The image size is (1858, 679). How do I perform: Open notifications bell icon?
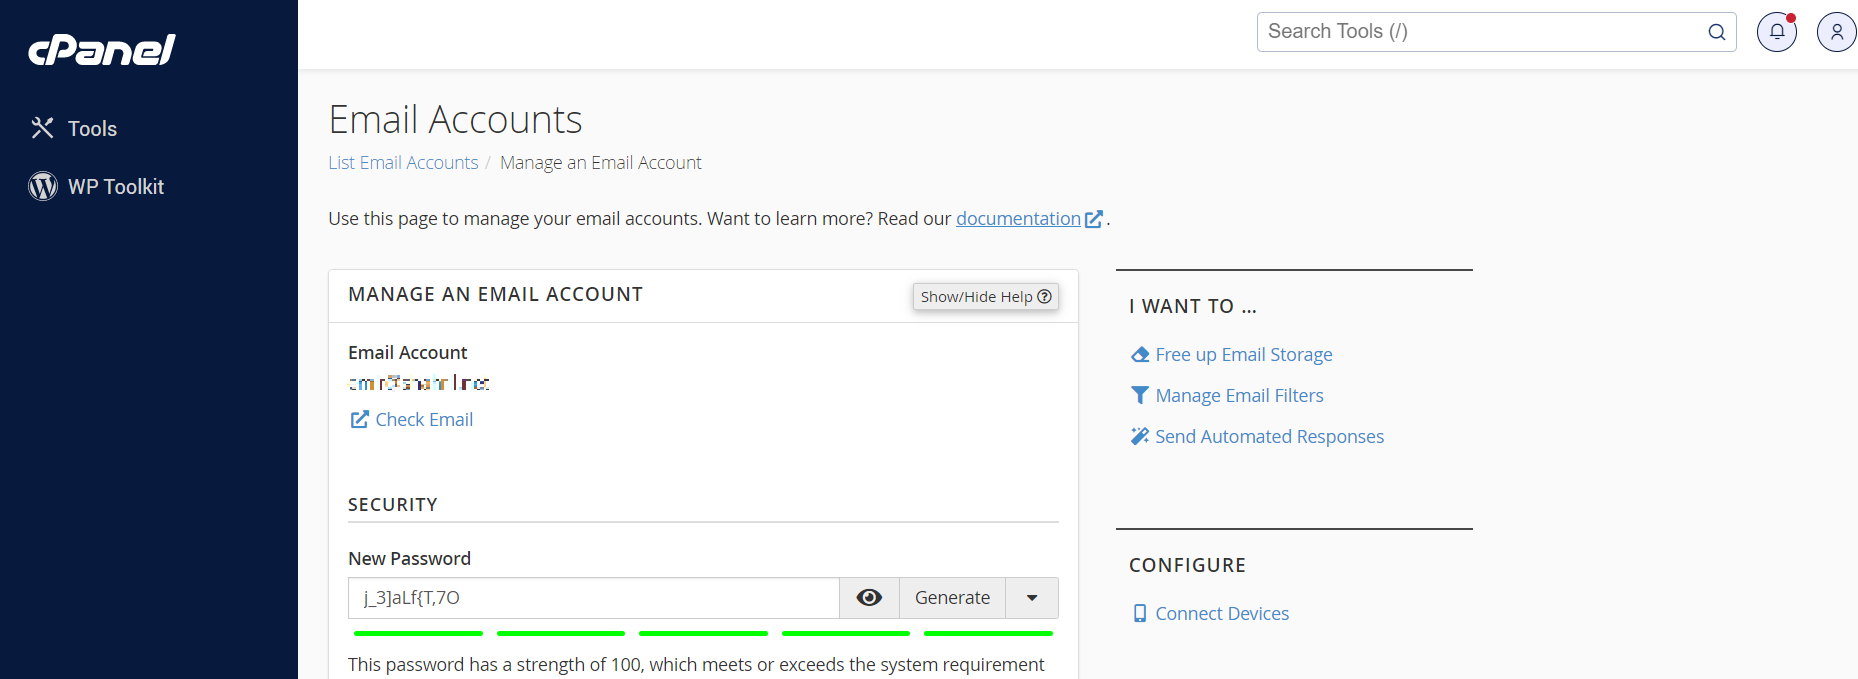click(1777, 32)
